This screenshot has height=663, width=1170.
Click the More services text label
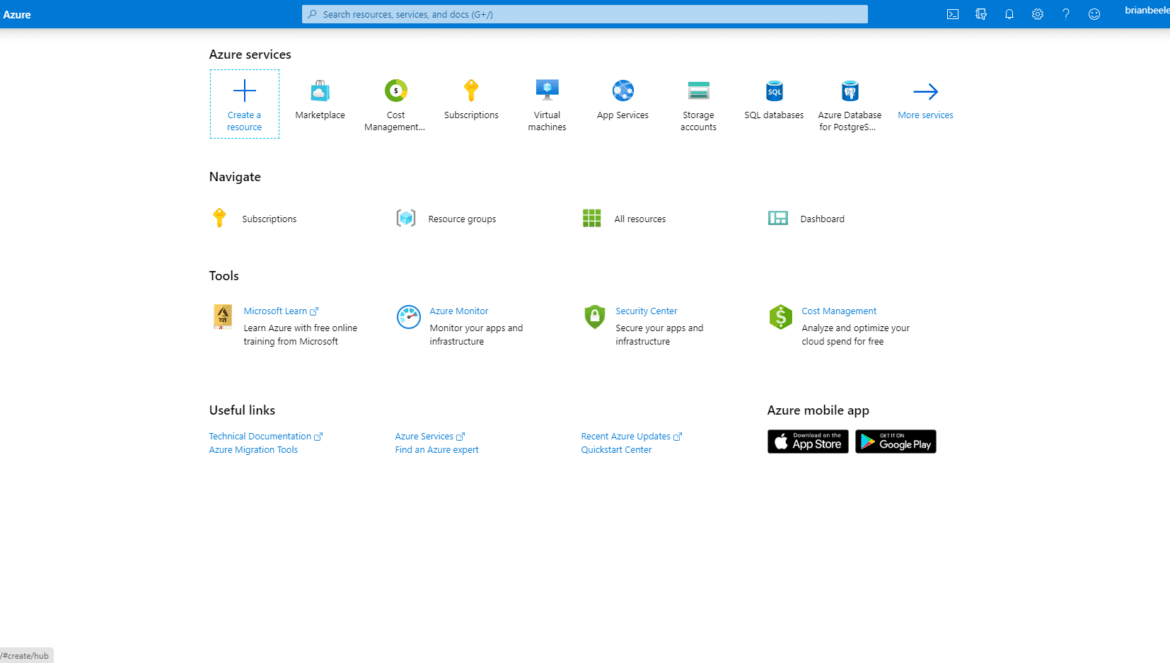925,115
